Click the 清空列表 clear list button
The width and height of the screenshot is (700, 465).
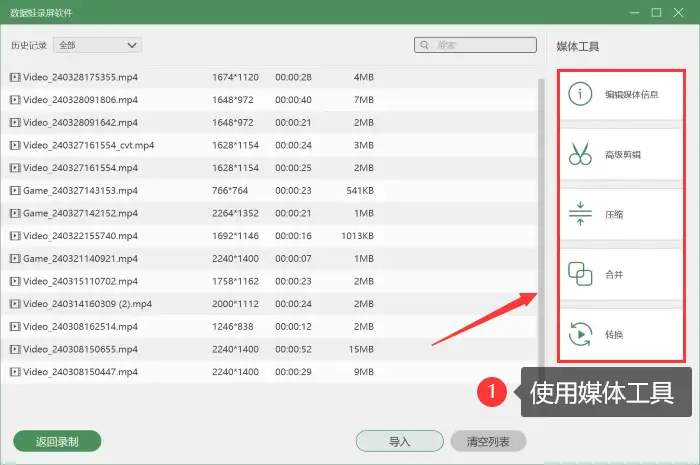pyautogui.click(x=488, y=441)
